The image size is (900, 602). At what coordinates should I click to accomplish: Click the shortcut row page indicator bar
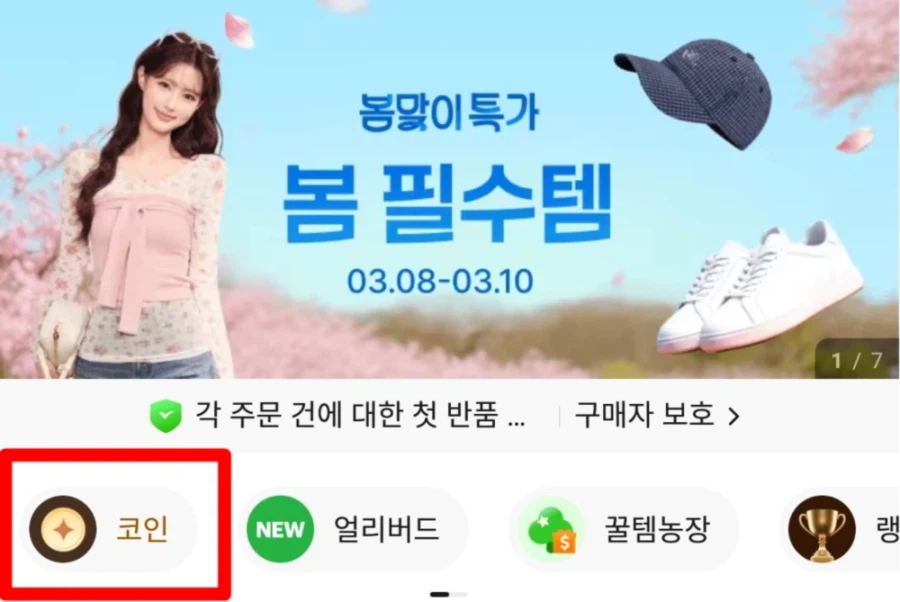[x=449, y=594]
